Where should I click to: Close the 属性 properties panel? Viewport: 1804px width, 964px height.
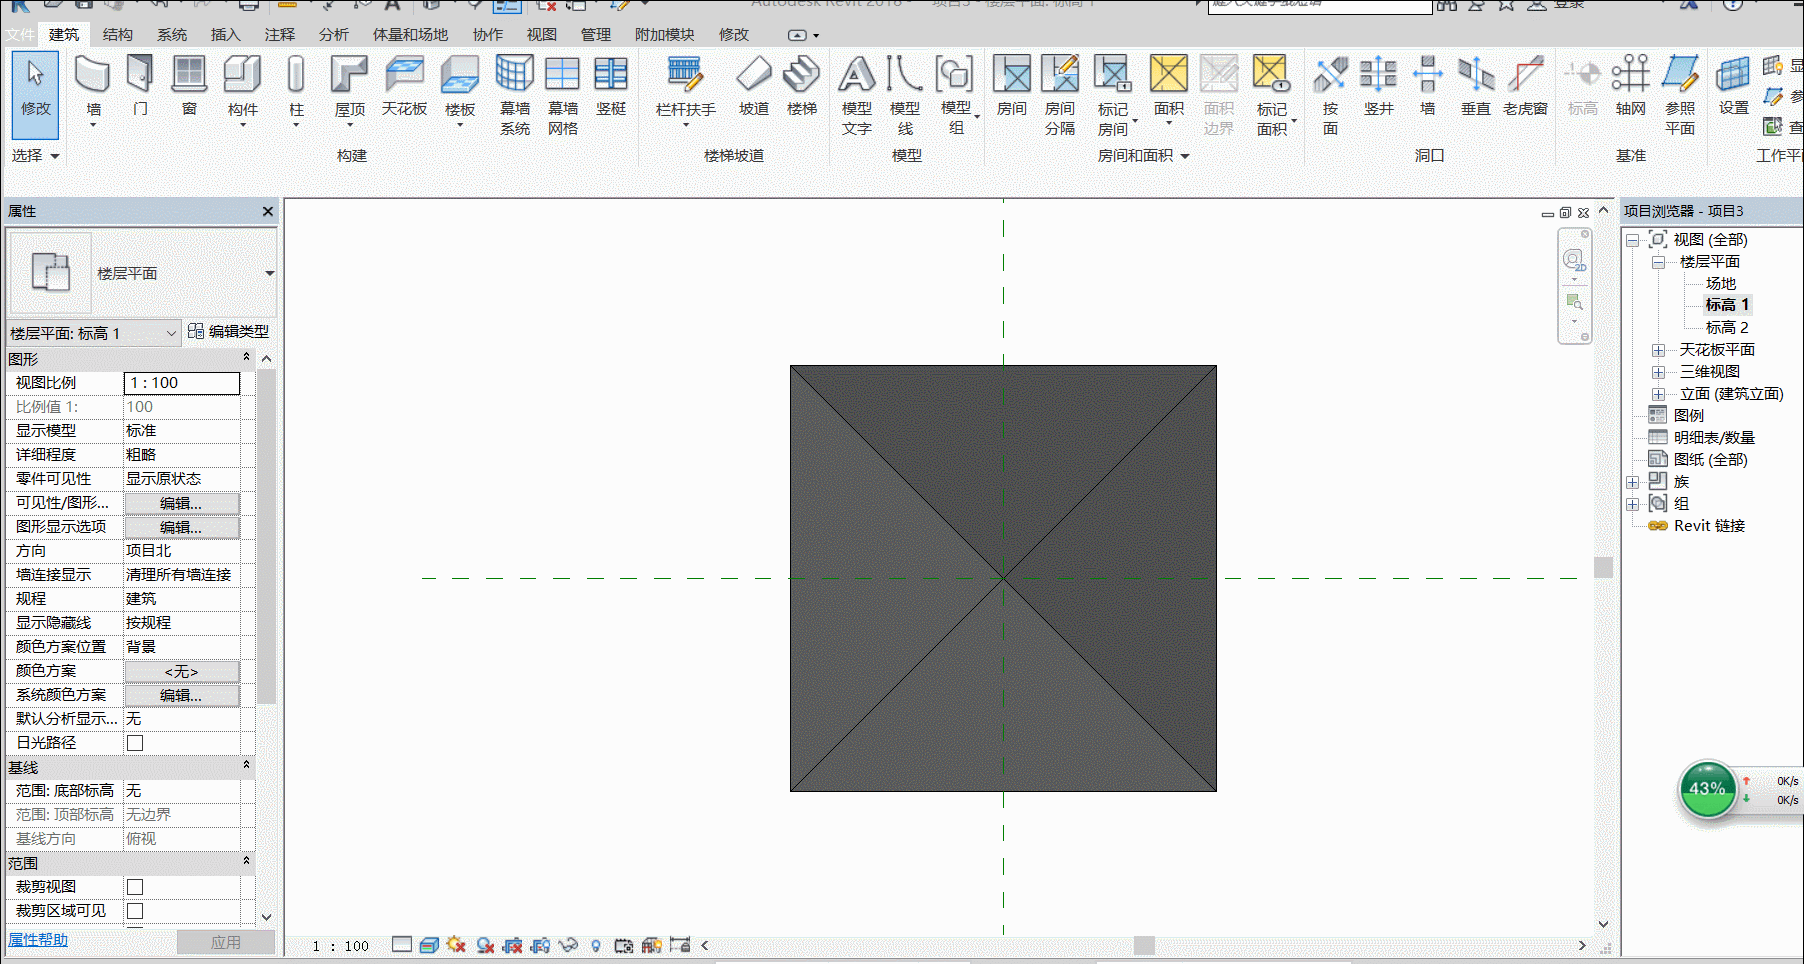pos(267,212)
